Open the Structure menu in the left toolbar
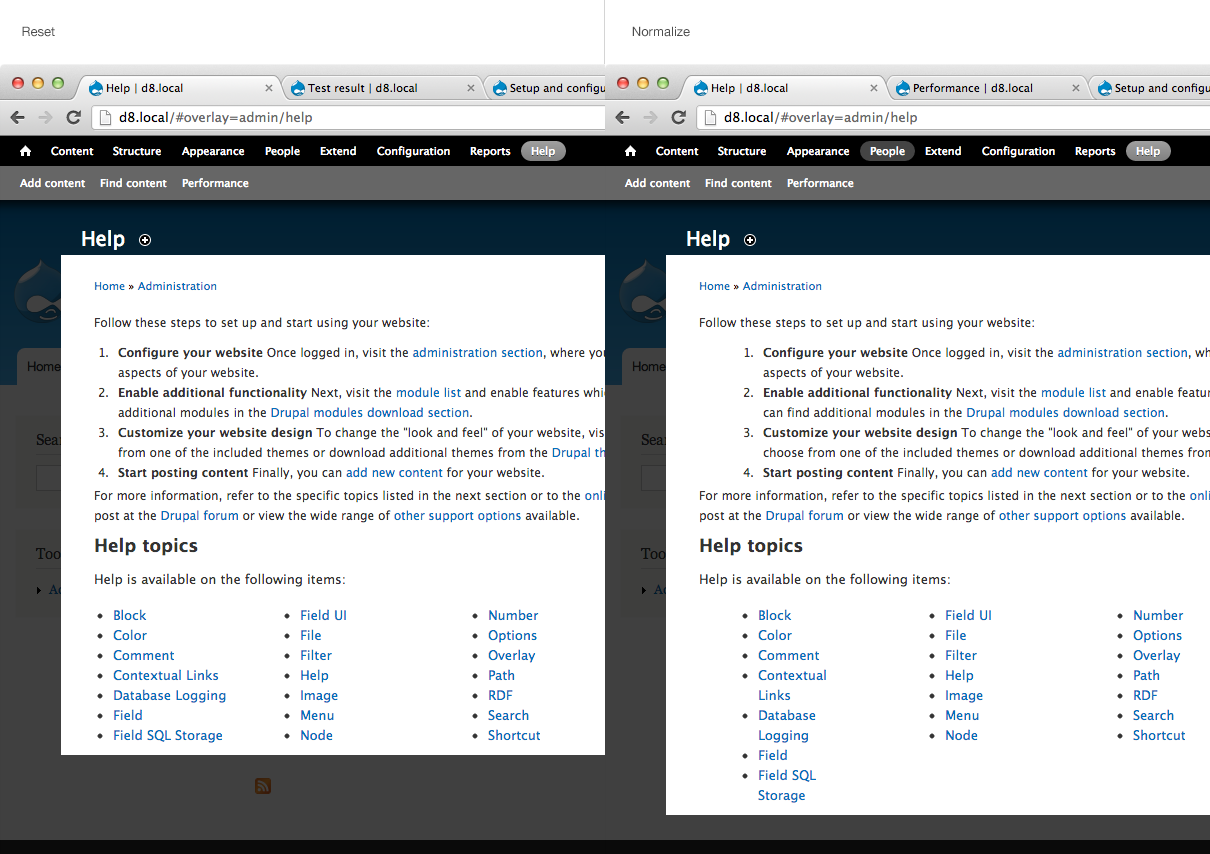The width and height of the screenshot is (1210, 854). (137, 151)
